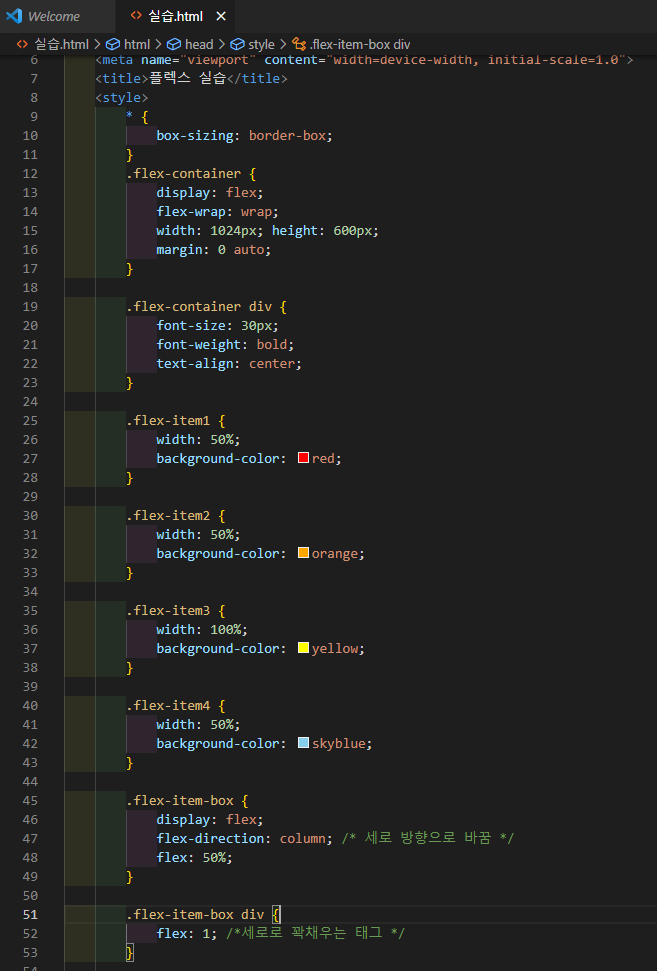
Task: Click the 'orange' color name text
Action: tap(334, 554)
